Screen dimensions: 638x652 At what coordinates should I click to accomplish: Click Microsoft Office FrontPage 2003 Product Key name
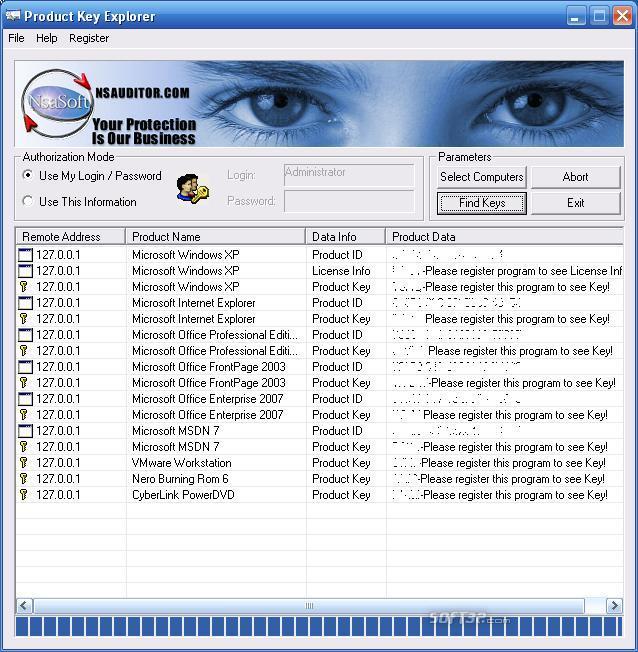click(209, 383)
